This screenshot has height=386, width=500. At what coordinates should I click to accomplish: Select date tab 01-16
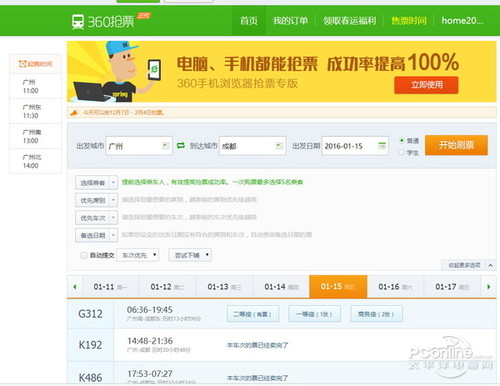pyautogui.click(x=395, y=287)
